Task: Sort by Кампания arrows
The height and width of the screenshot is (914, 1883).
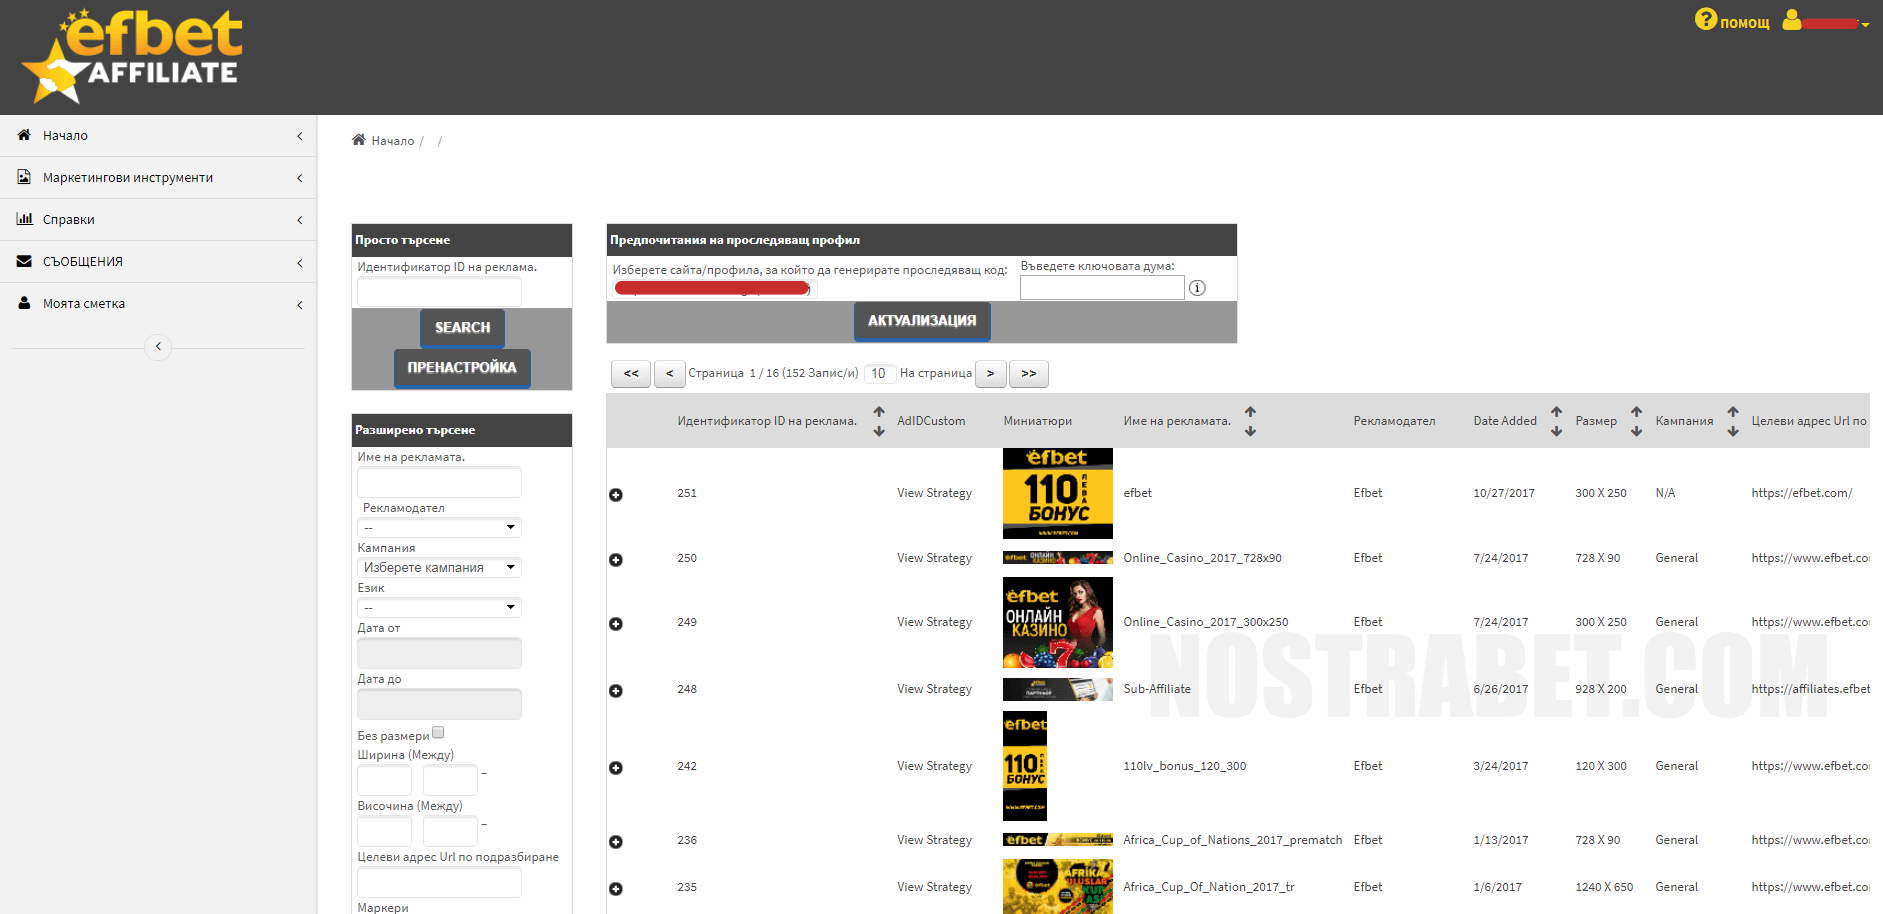Action: tap(1733, 421)
